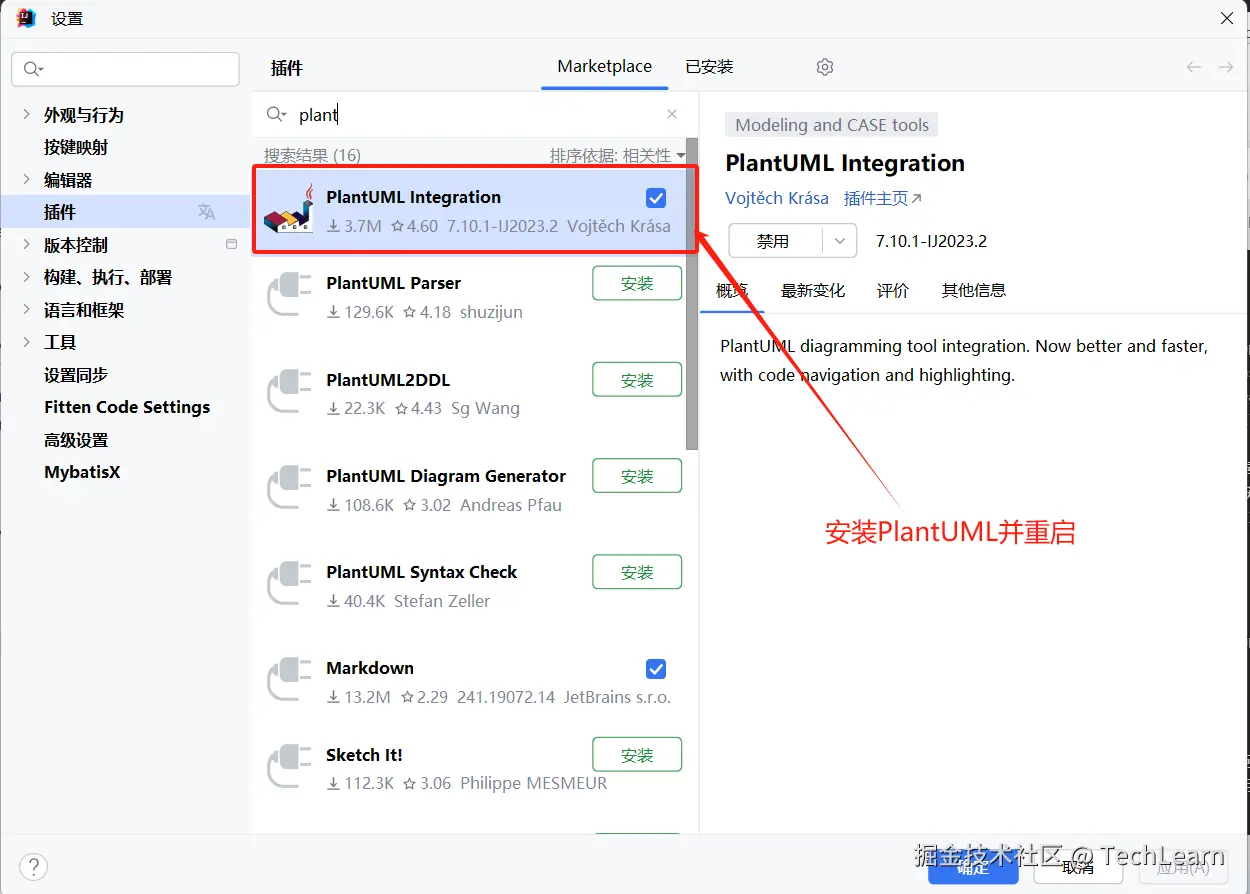Screen dimensions: 1250x894
Task: Switch to the 已安装 tab
Action: [709, 67]
